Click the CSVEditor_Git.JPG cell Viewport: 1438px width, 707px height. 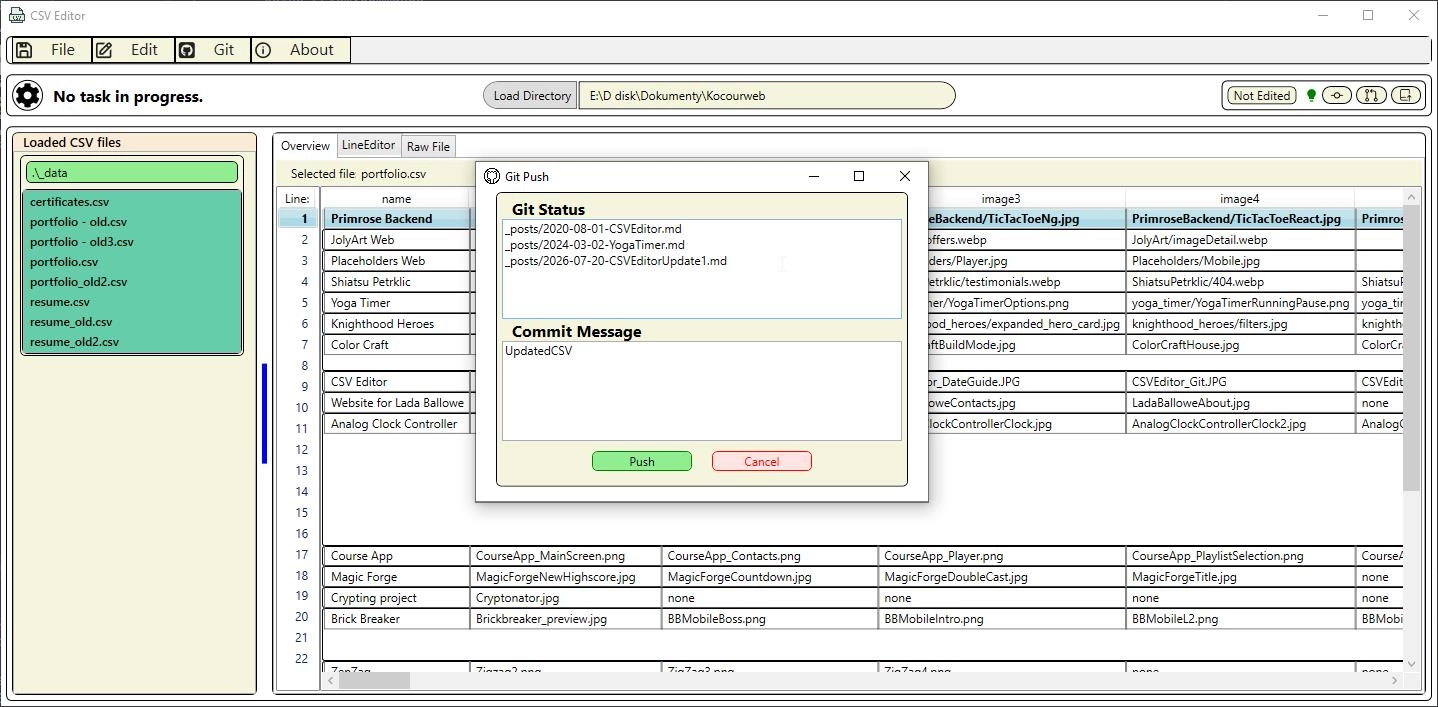point(1240,382)
